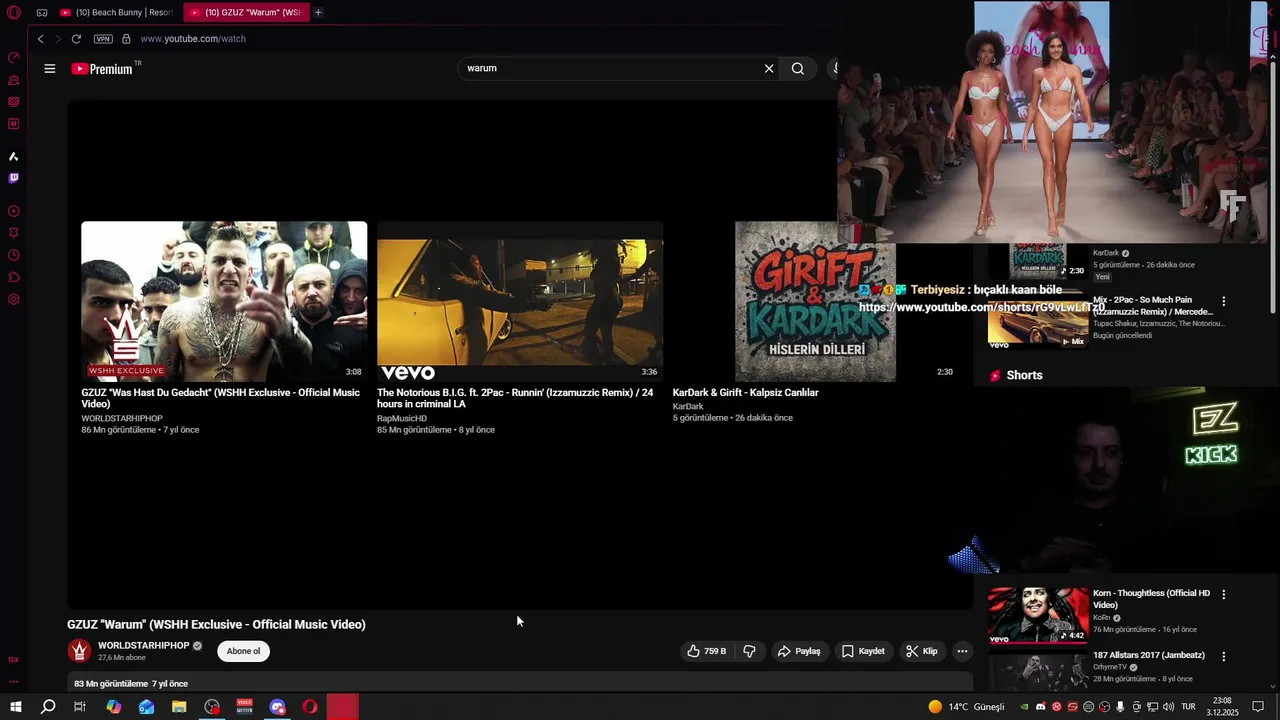Open WORLDSTARHIPHOP channel avatar

point(79,651)
